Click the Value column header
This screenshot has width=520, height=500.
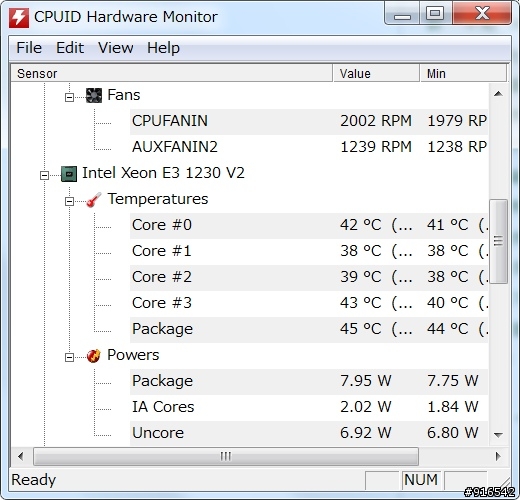pyautogui.click(x=376, y=73)
